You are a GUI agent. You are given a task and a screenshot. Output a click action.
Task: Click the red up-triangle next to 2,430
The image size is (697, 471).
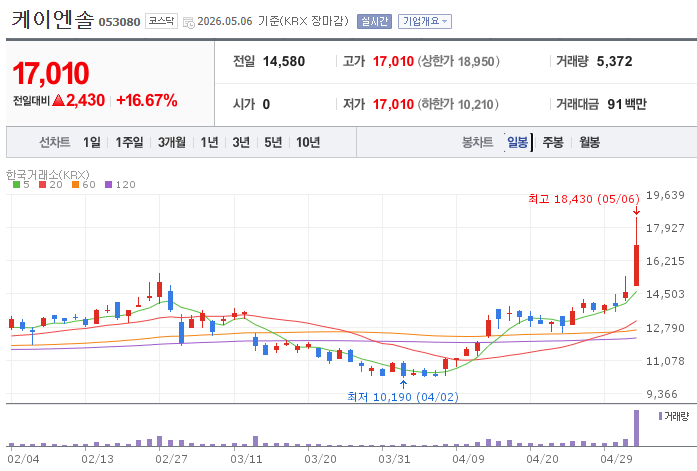tap(59, 100)
